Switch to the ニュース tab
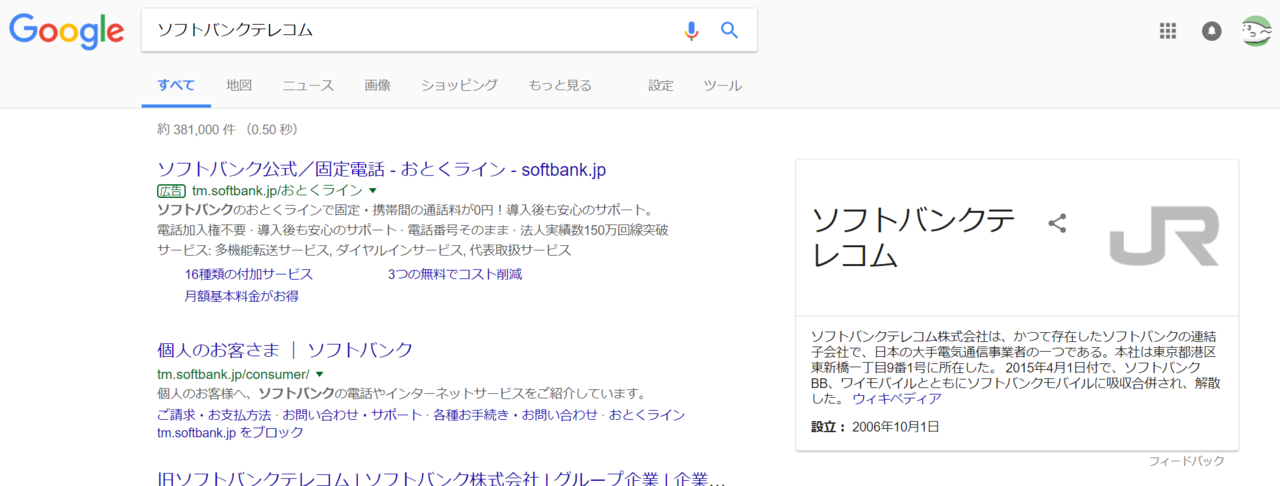The height and width of the screenshot is (486, 1280). click(308, 85)
